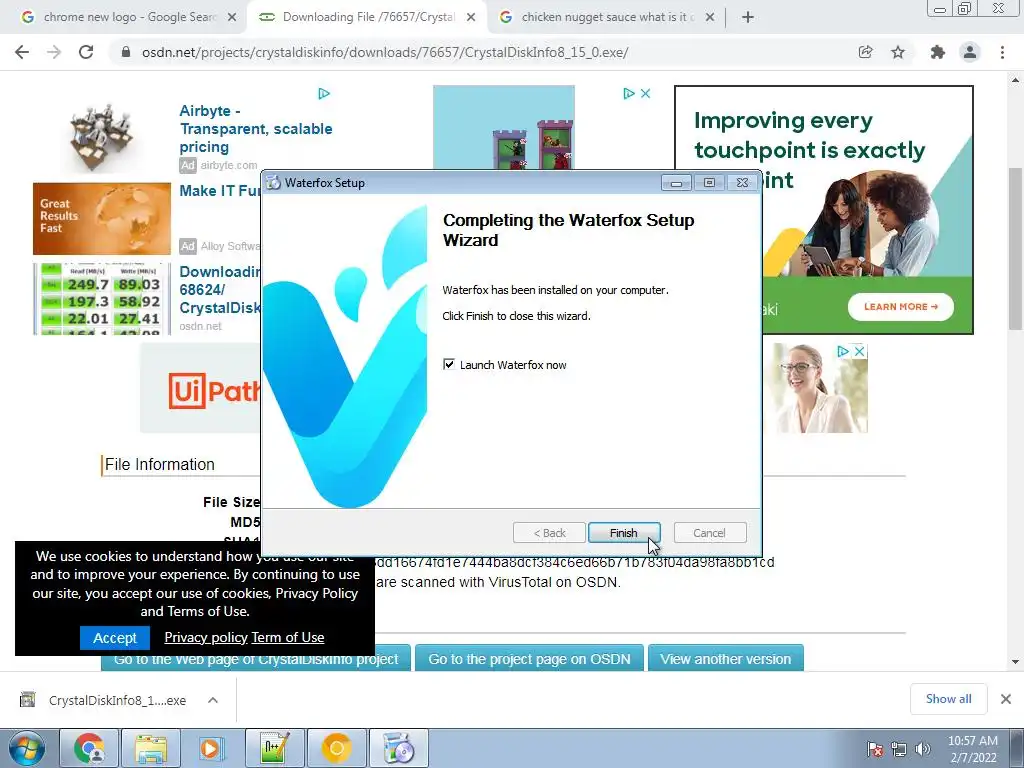Close the Downloading File tab

[x=471, y=17]
